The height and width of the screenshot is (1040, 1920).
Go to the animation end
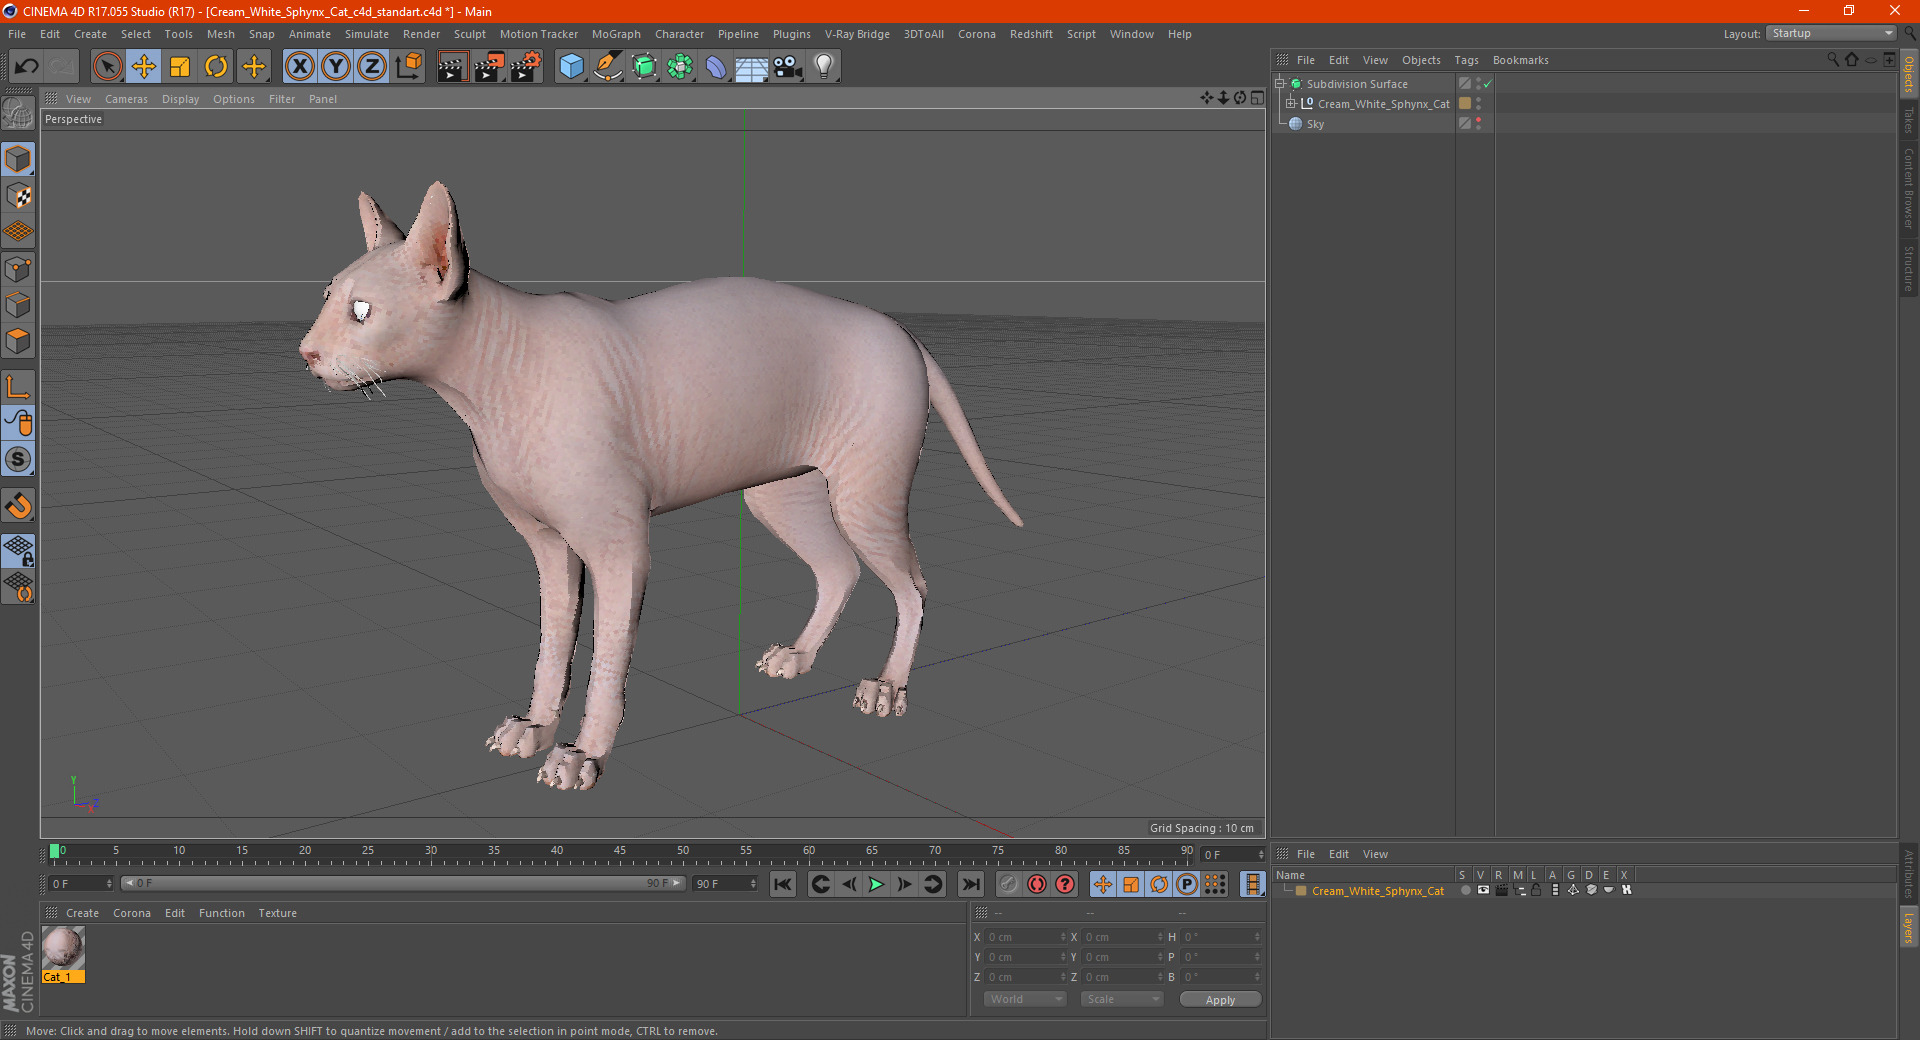click(970, 884)
